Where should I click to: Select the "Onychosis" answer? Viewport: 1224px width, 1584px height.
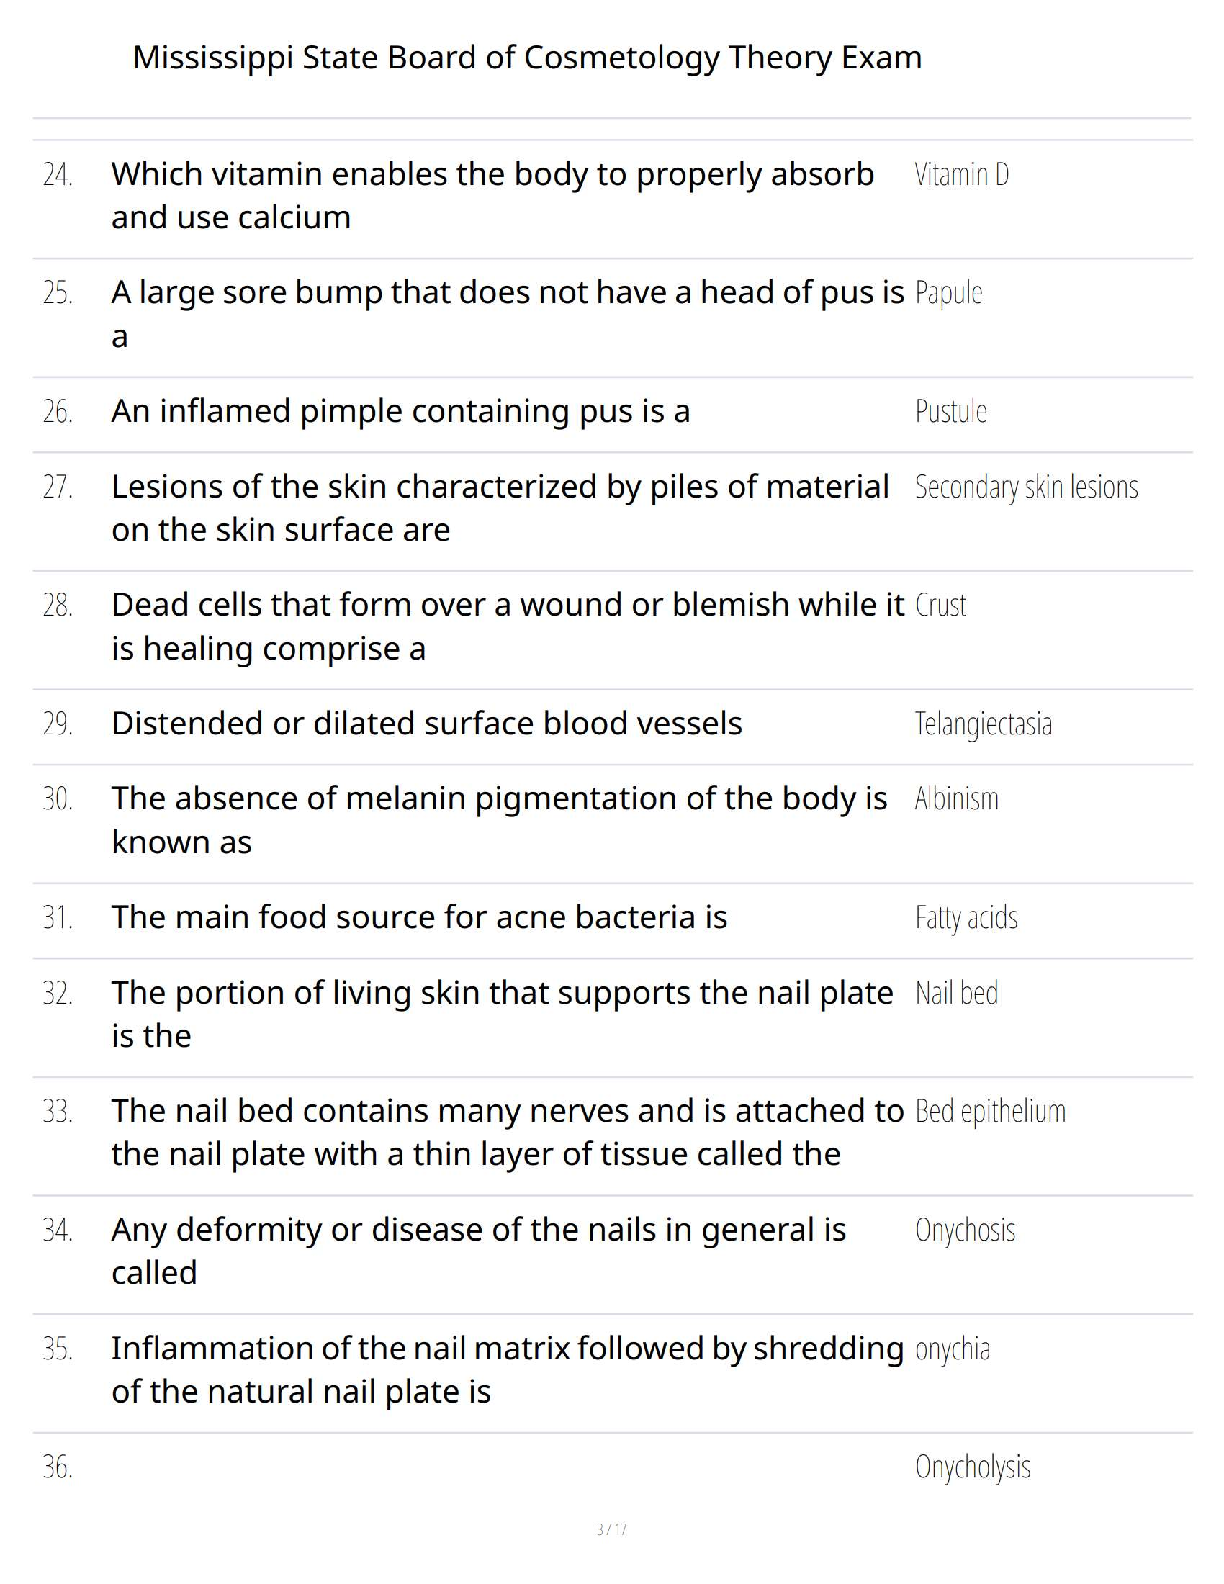(x=965, y=1230)
